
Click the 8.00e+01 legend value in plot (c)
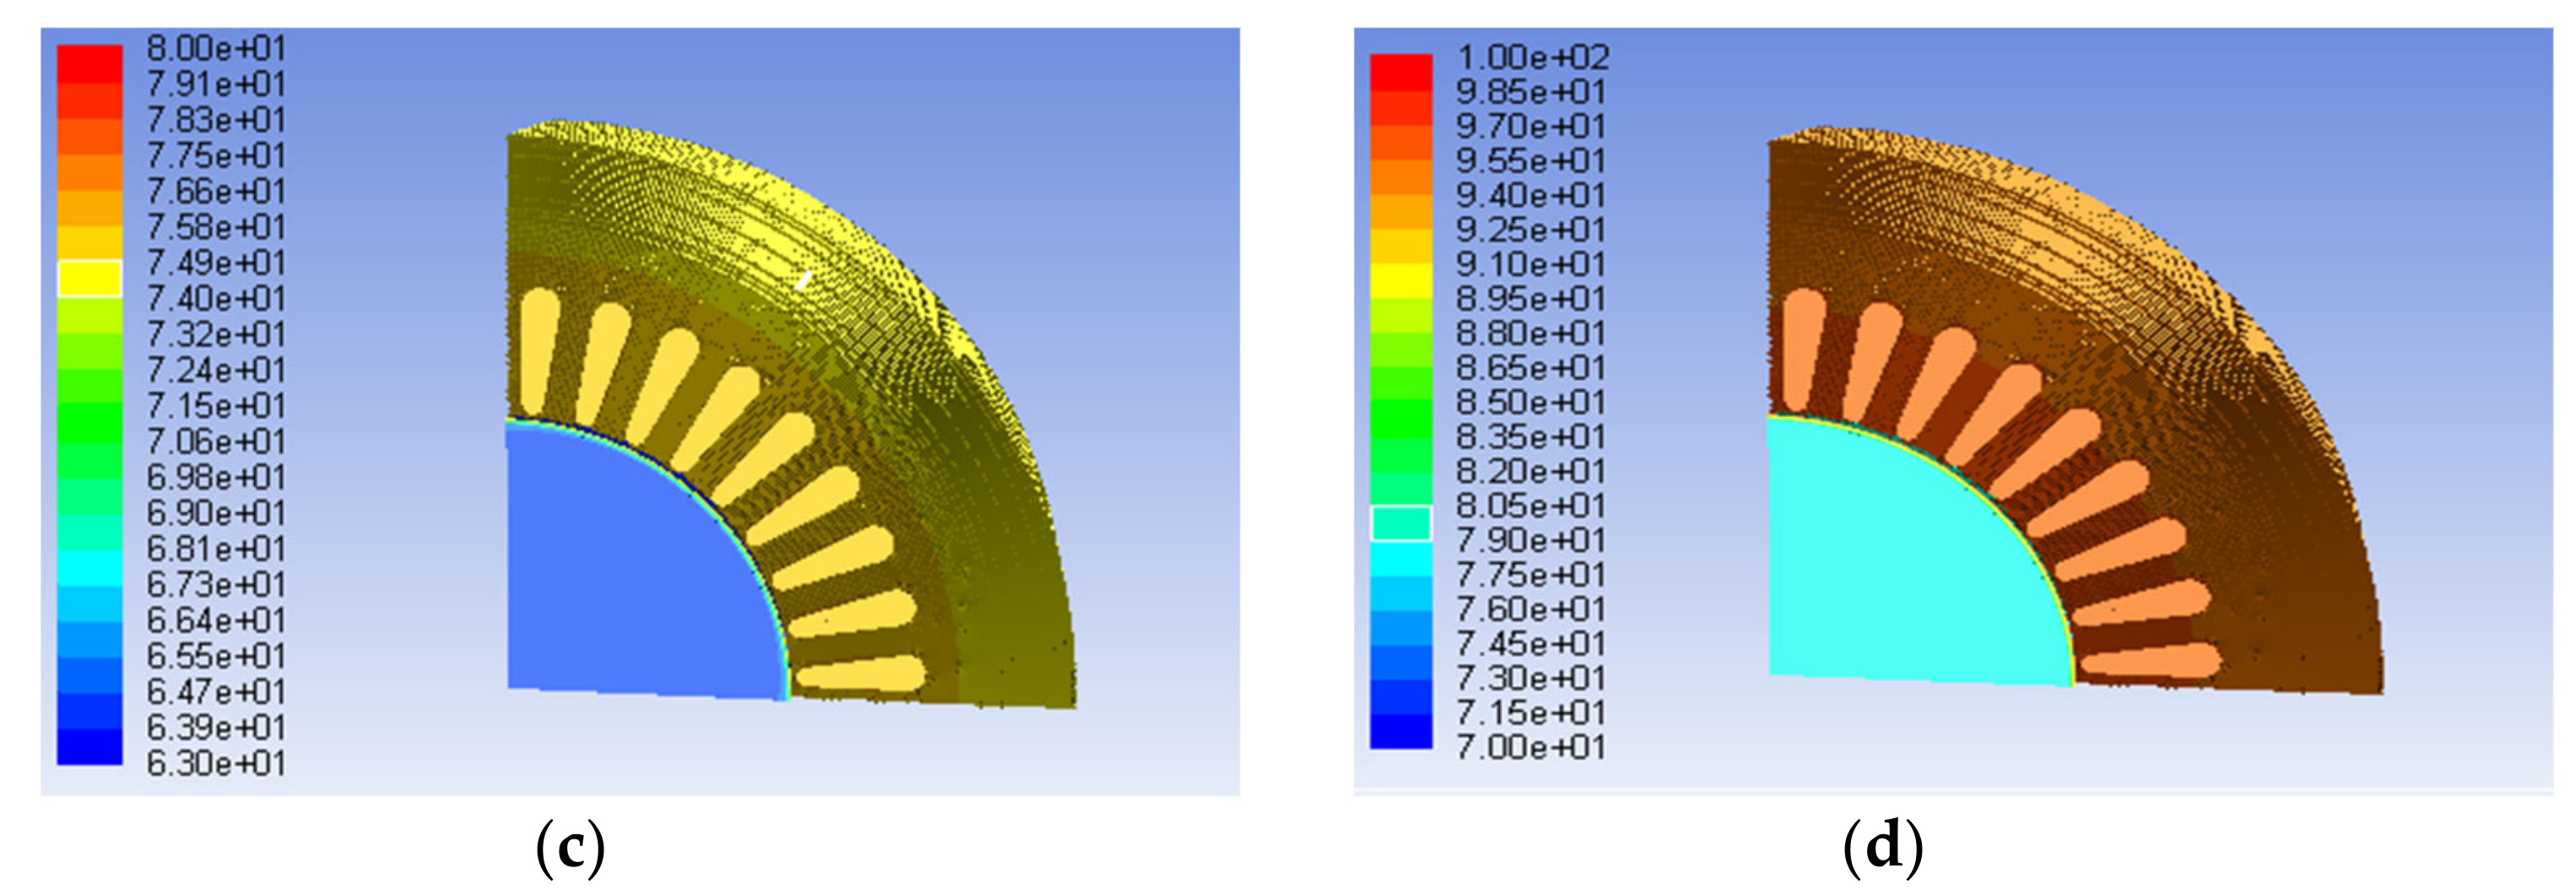216,48
